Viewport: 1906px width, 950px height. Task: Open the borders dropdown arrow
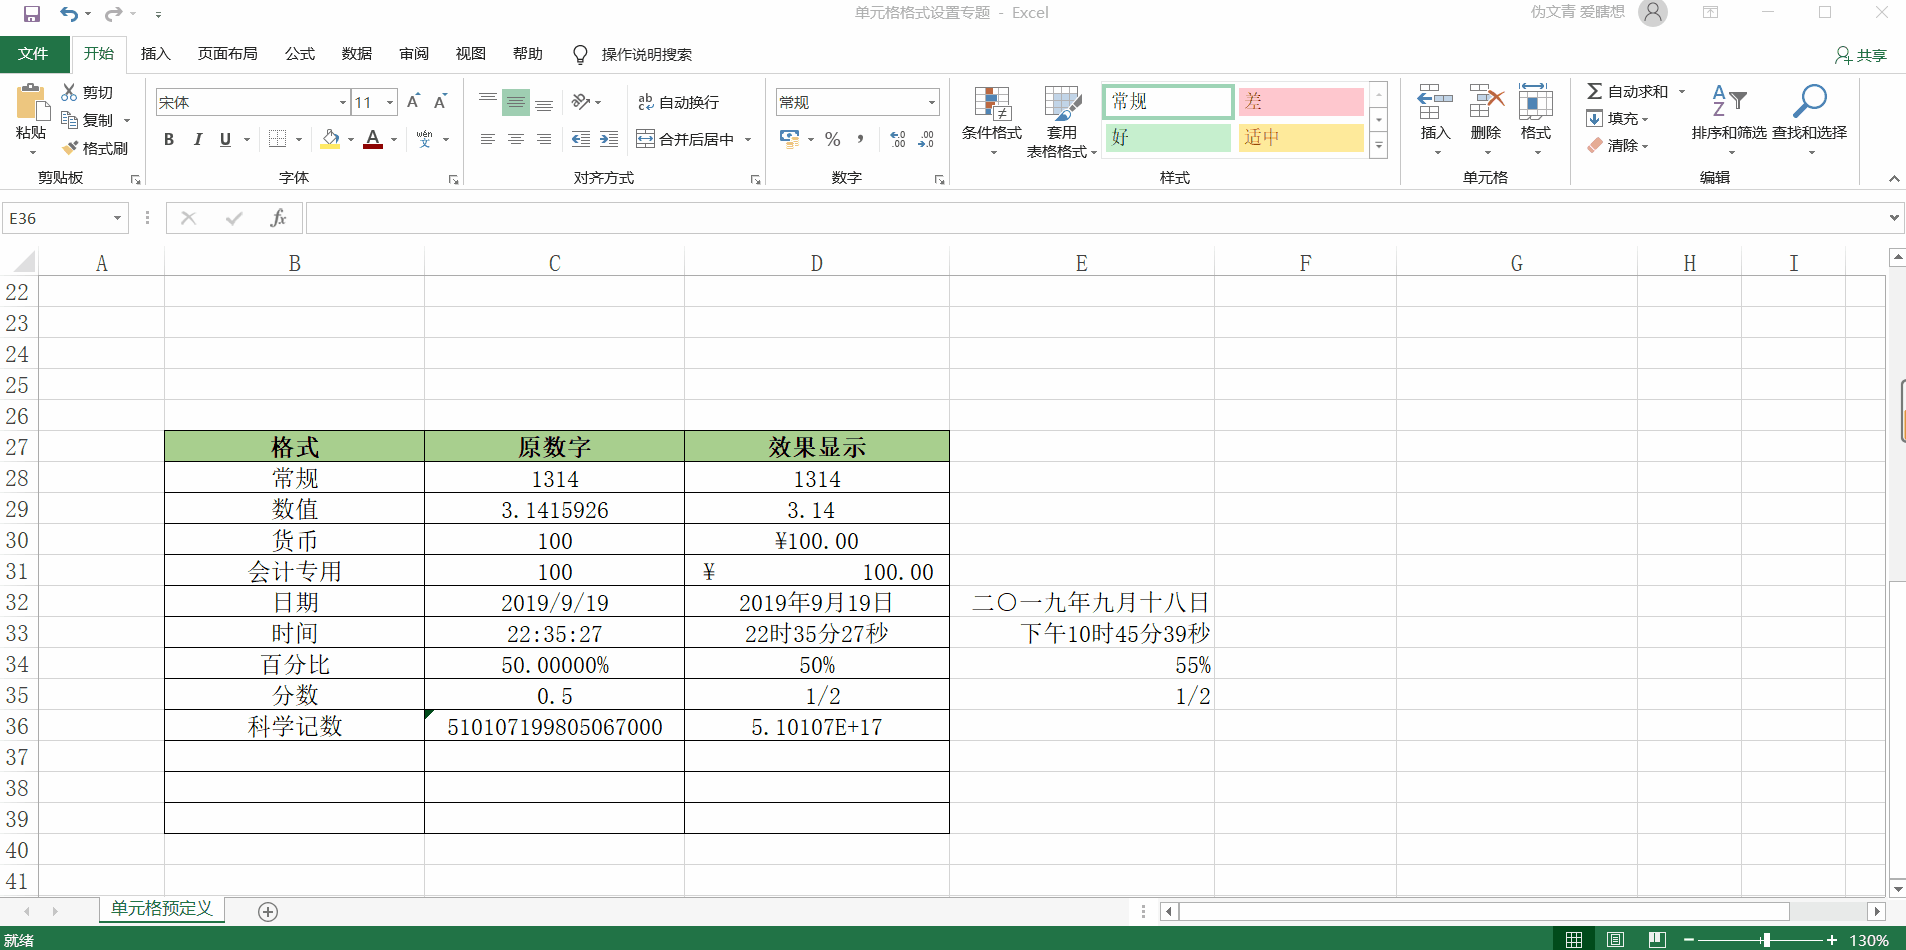tap(299, 139)
